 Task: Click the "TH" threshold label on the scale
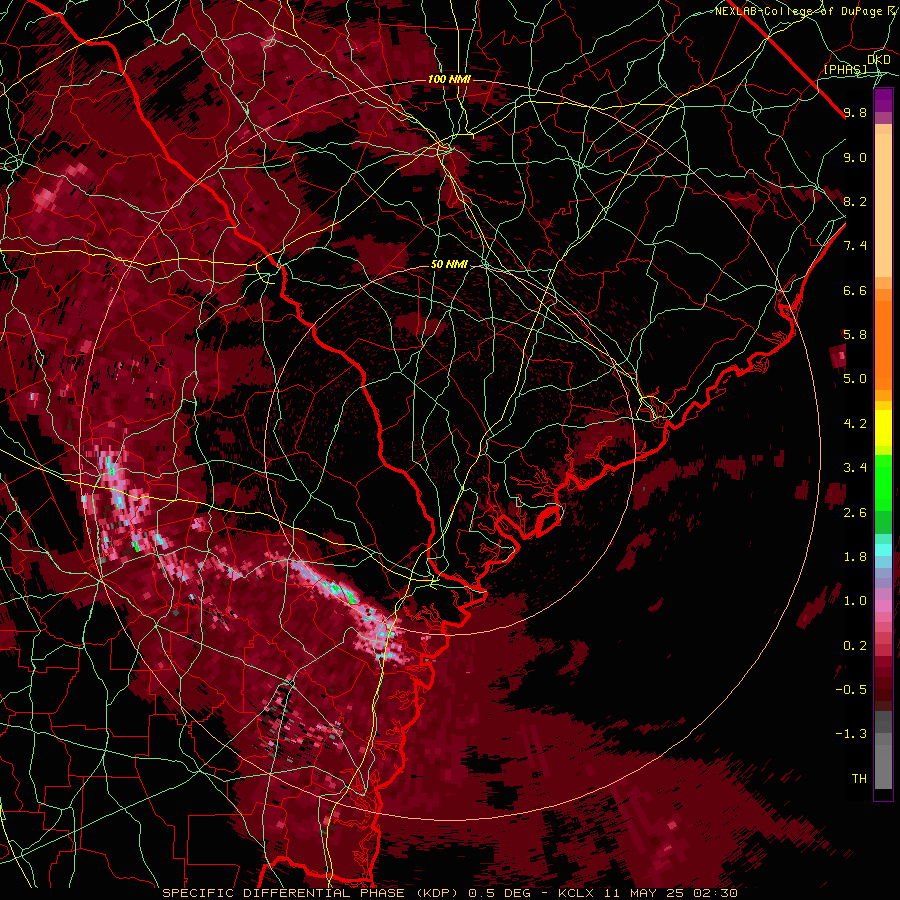pos(859,779)
